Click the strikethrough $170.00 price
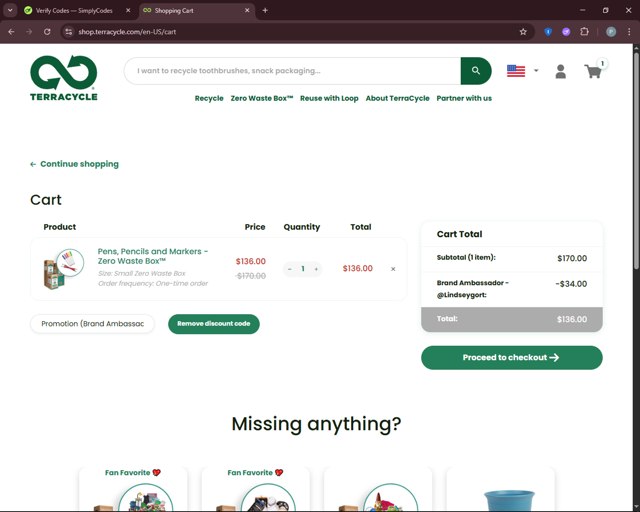 [251, 276]
